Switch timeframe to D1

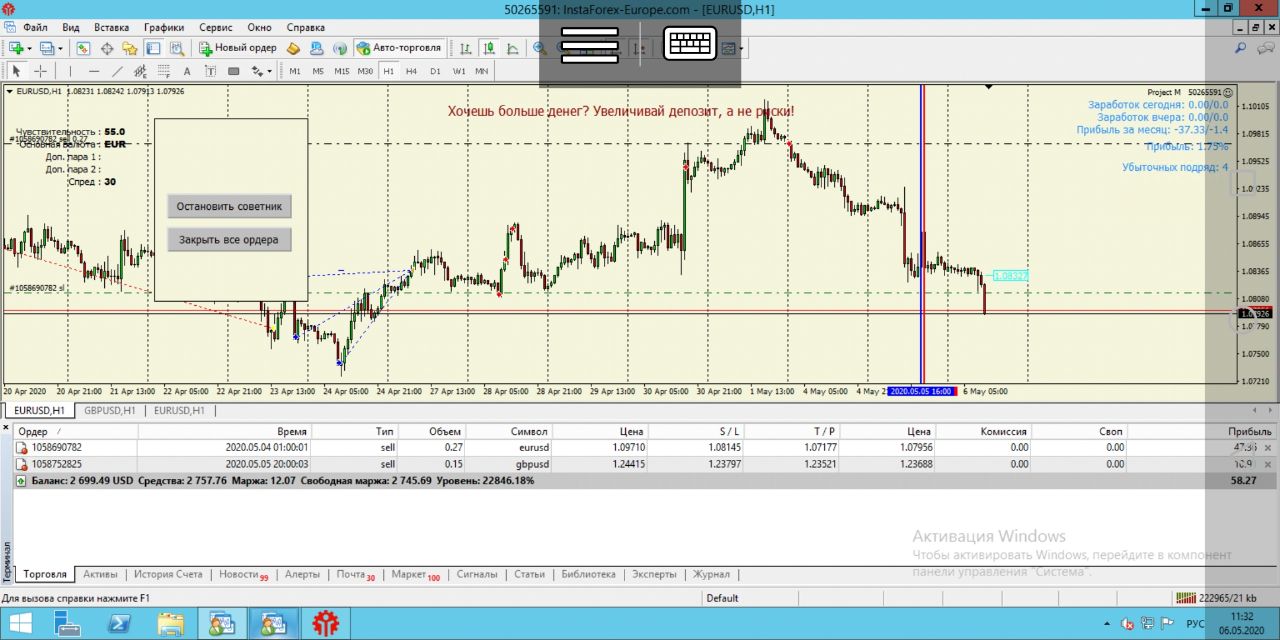click(x=435, y=71)
